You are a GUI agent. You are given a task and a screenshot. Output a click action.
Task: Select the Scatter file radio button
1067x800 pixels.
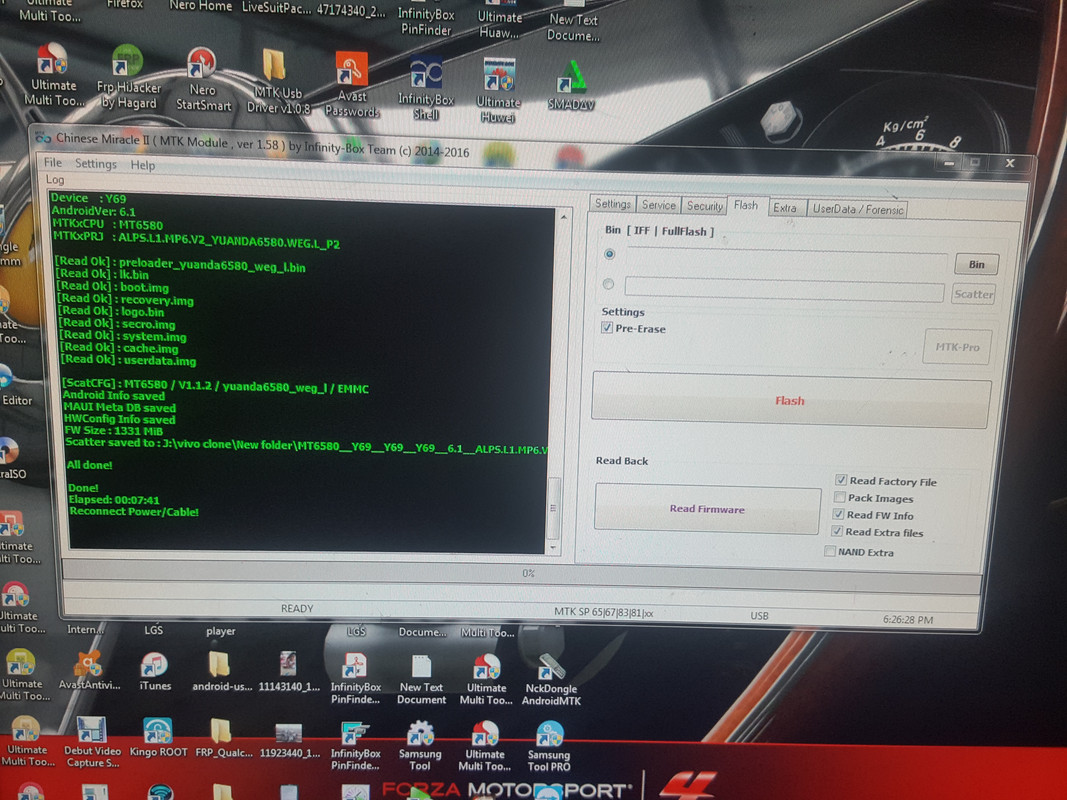point(608,284)
